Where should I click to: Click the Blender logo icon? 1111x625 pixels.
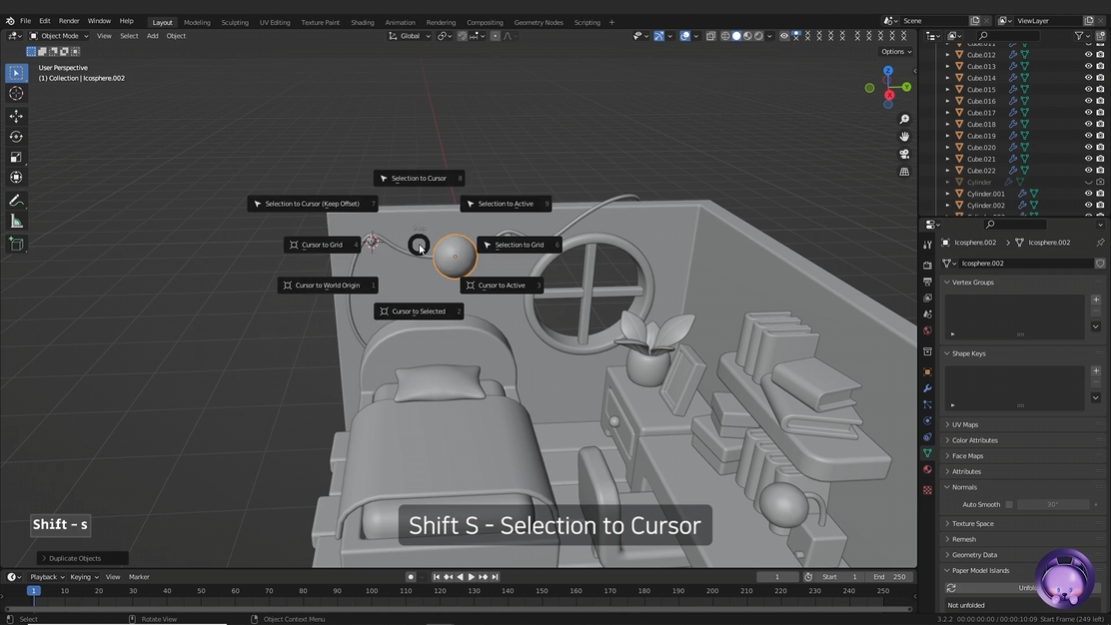pyautogui.click(x=9, y=21)
